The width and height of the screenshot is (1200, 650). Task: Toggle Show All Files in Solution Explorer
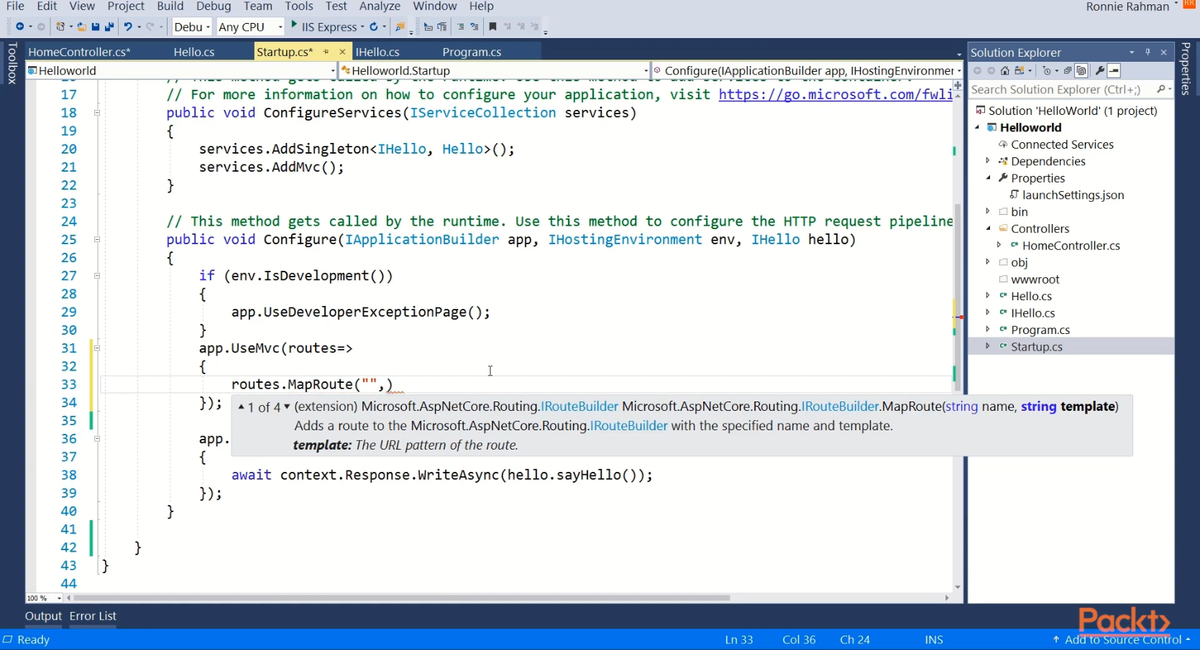coord(1081,71)
